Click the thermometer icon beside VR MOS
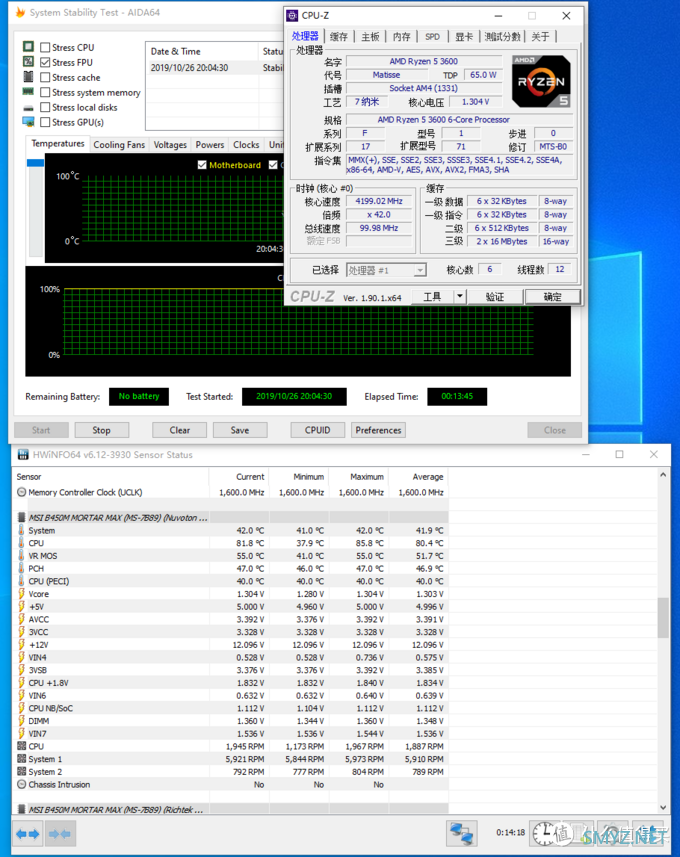Screen dimensions: 680x857 coord(22,555)
